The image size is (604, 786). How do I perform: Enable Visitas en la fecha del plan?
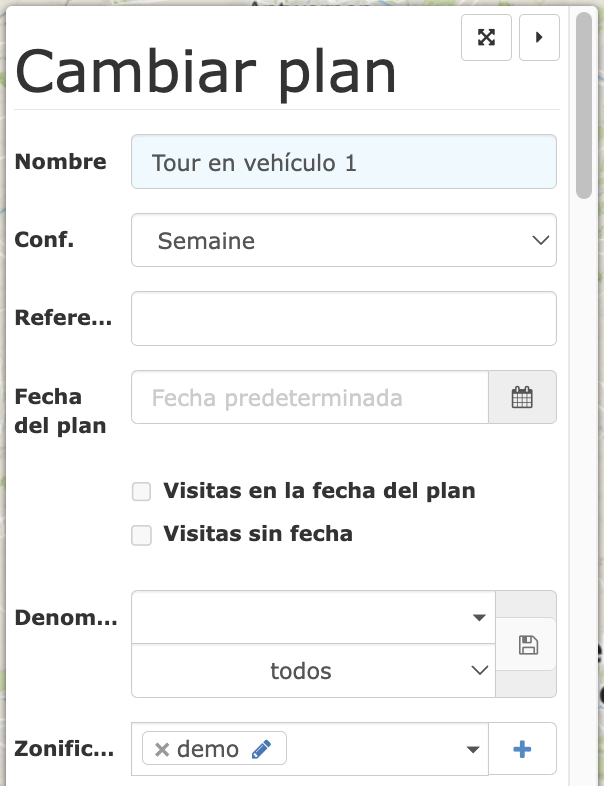coord(142,492)
